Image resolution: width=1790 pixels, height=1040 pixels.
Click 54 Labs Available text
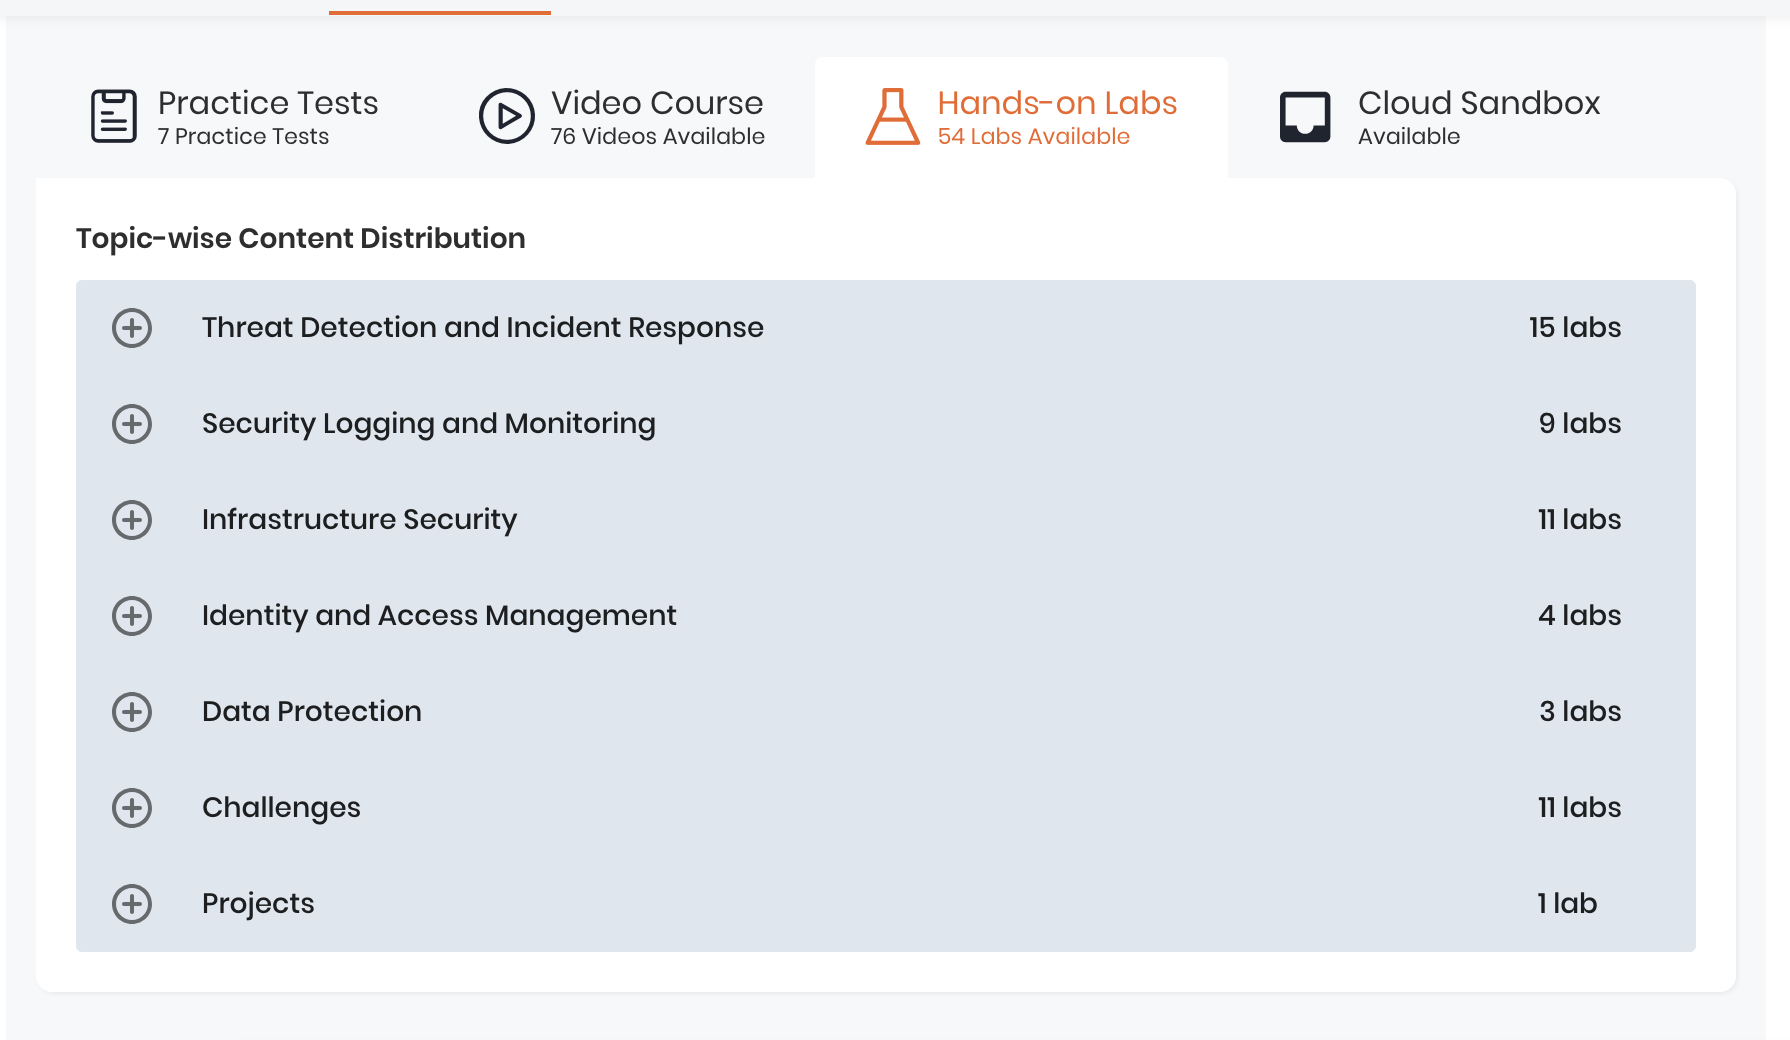pyautogui.click(x=1034, y=137)
